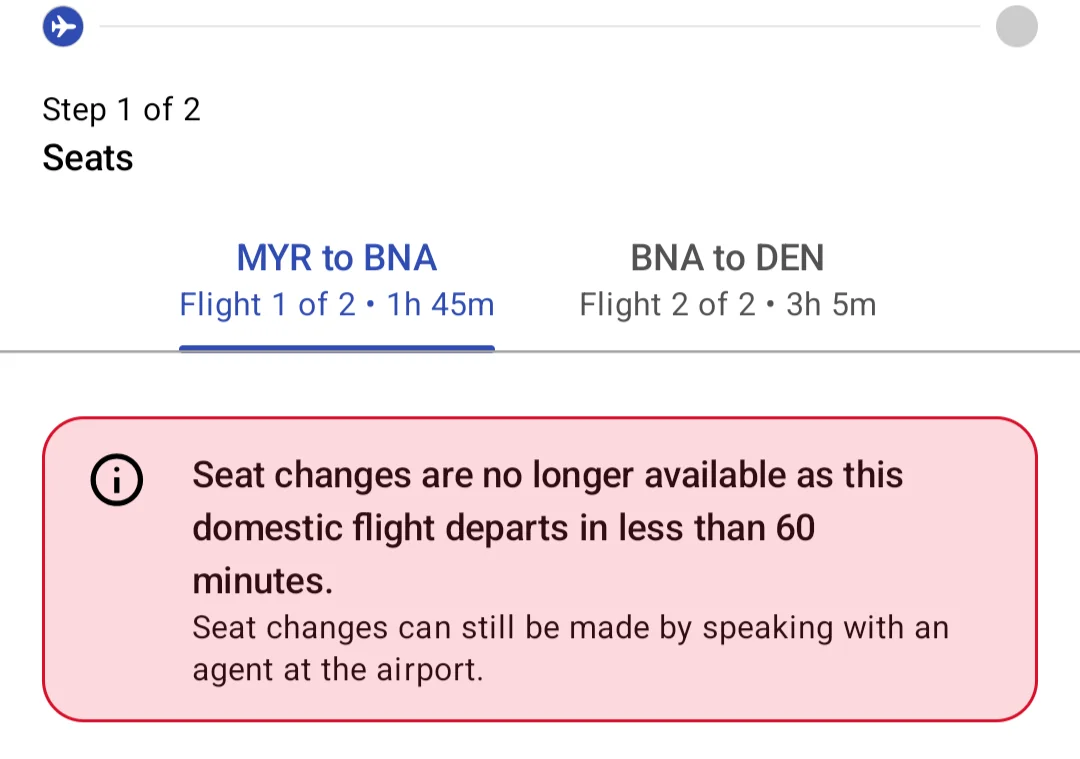1080x759 pixels.
Task: Select the MYR to BNA tab
Action: [336, 258]
